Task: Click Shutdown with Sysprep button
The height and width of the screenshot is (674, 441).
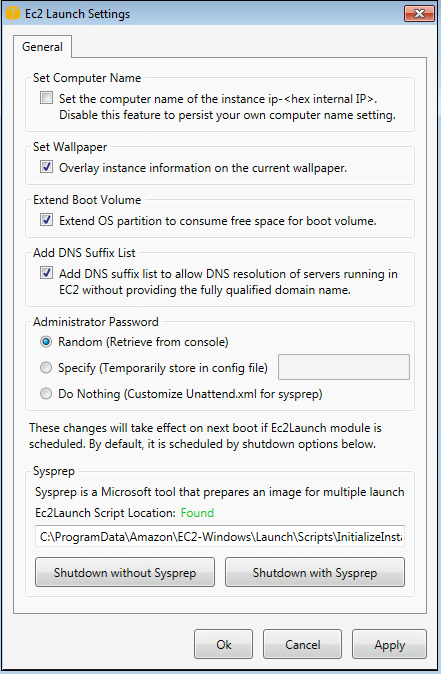Action: [x=315, y=572]
